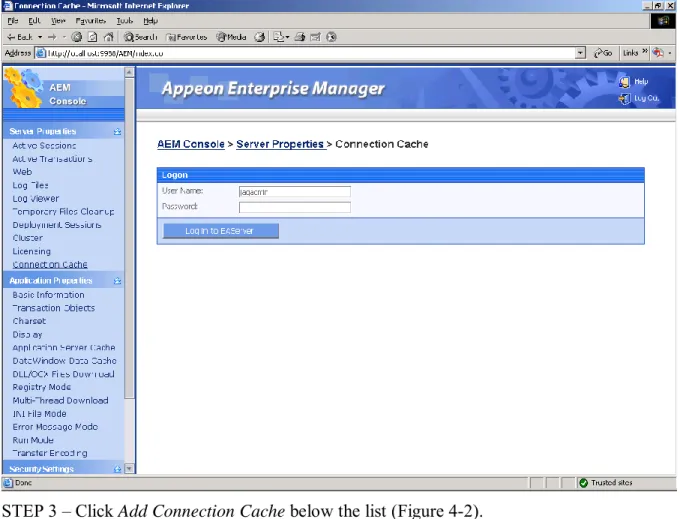Screen dimensions: 680x519
Task: Click the Refresh page icon
Action: (x=92, y=37)
